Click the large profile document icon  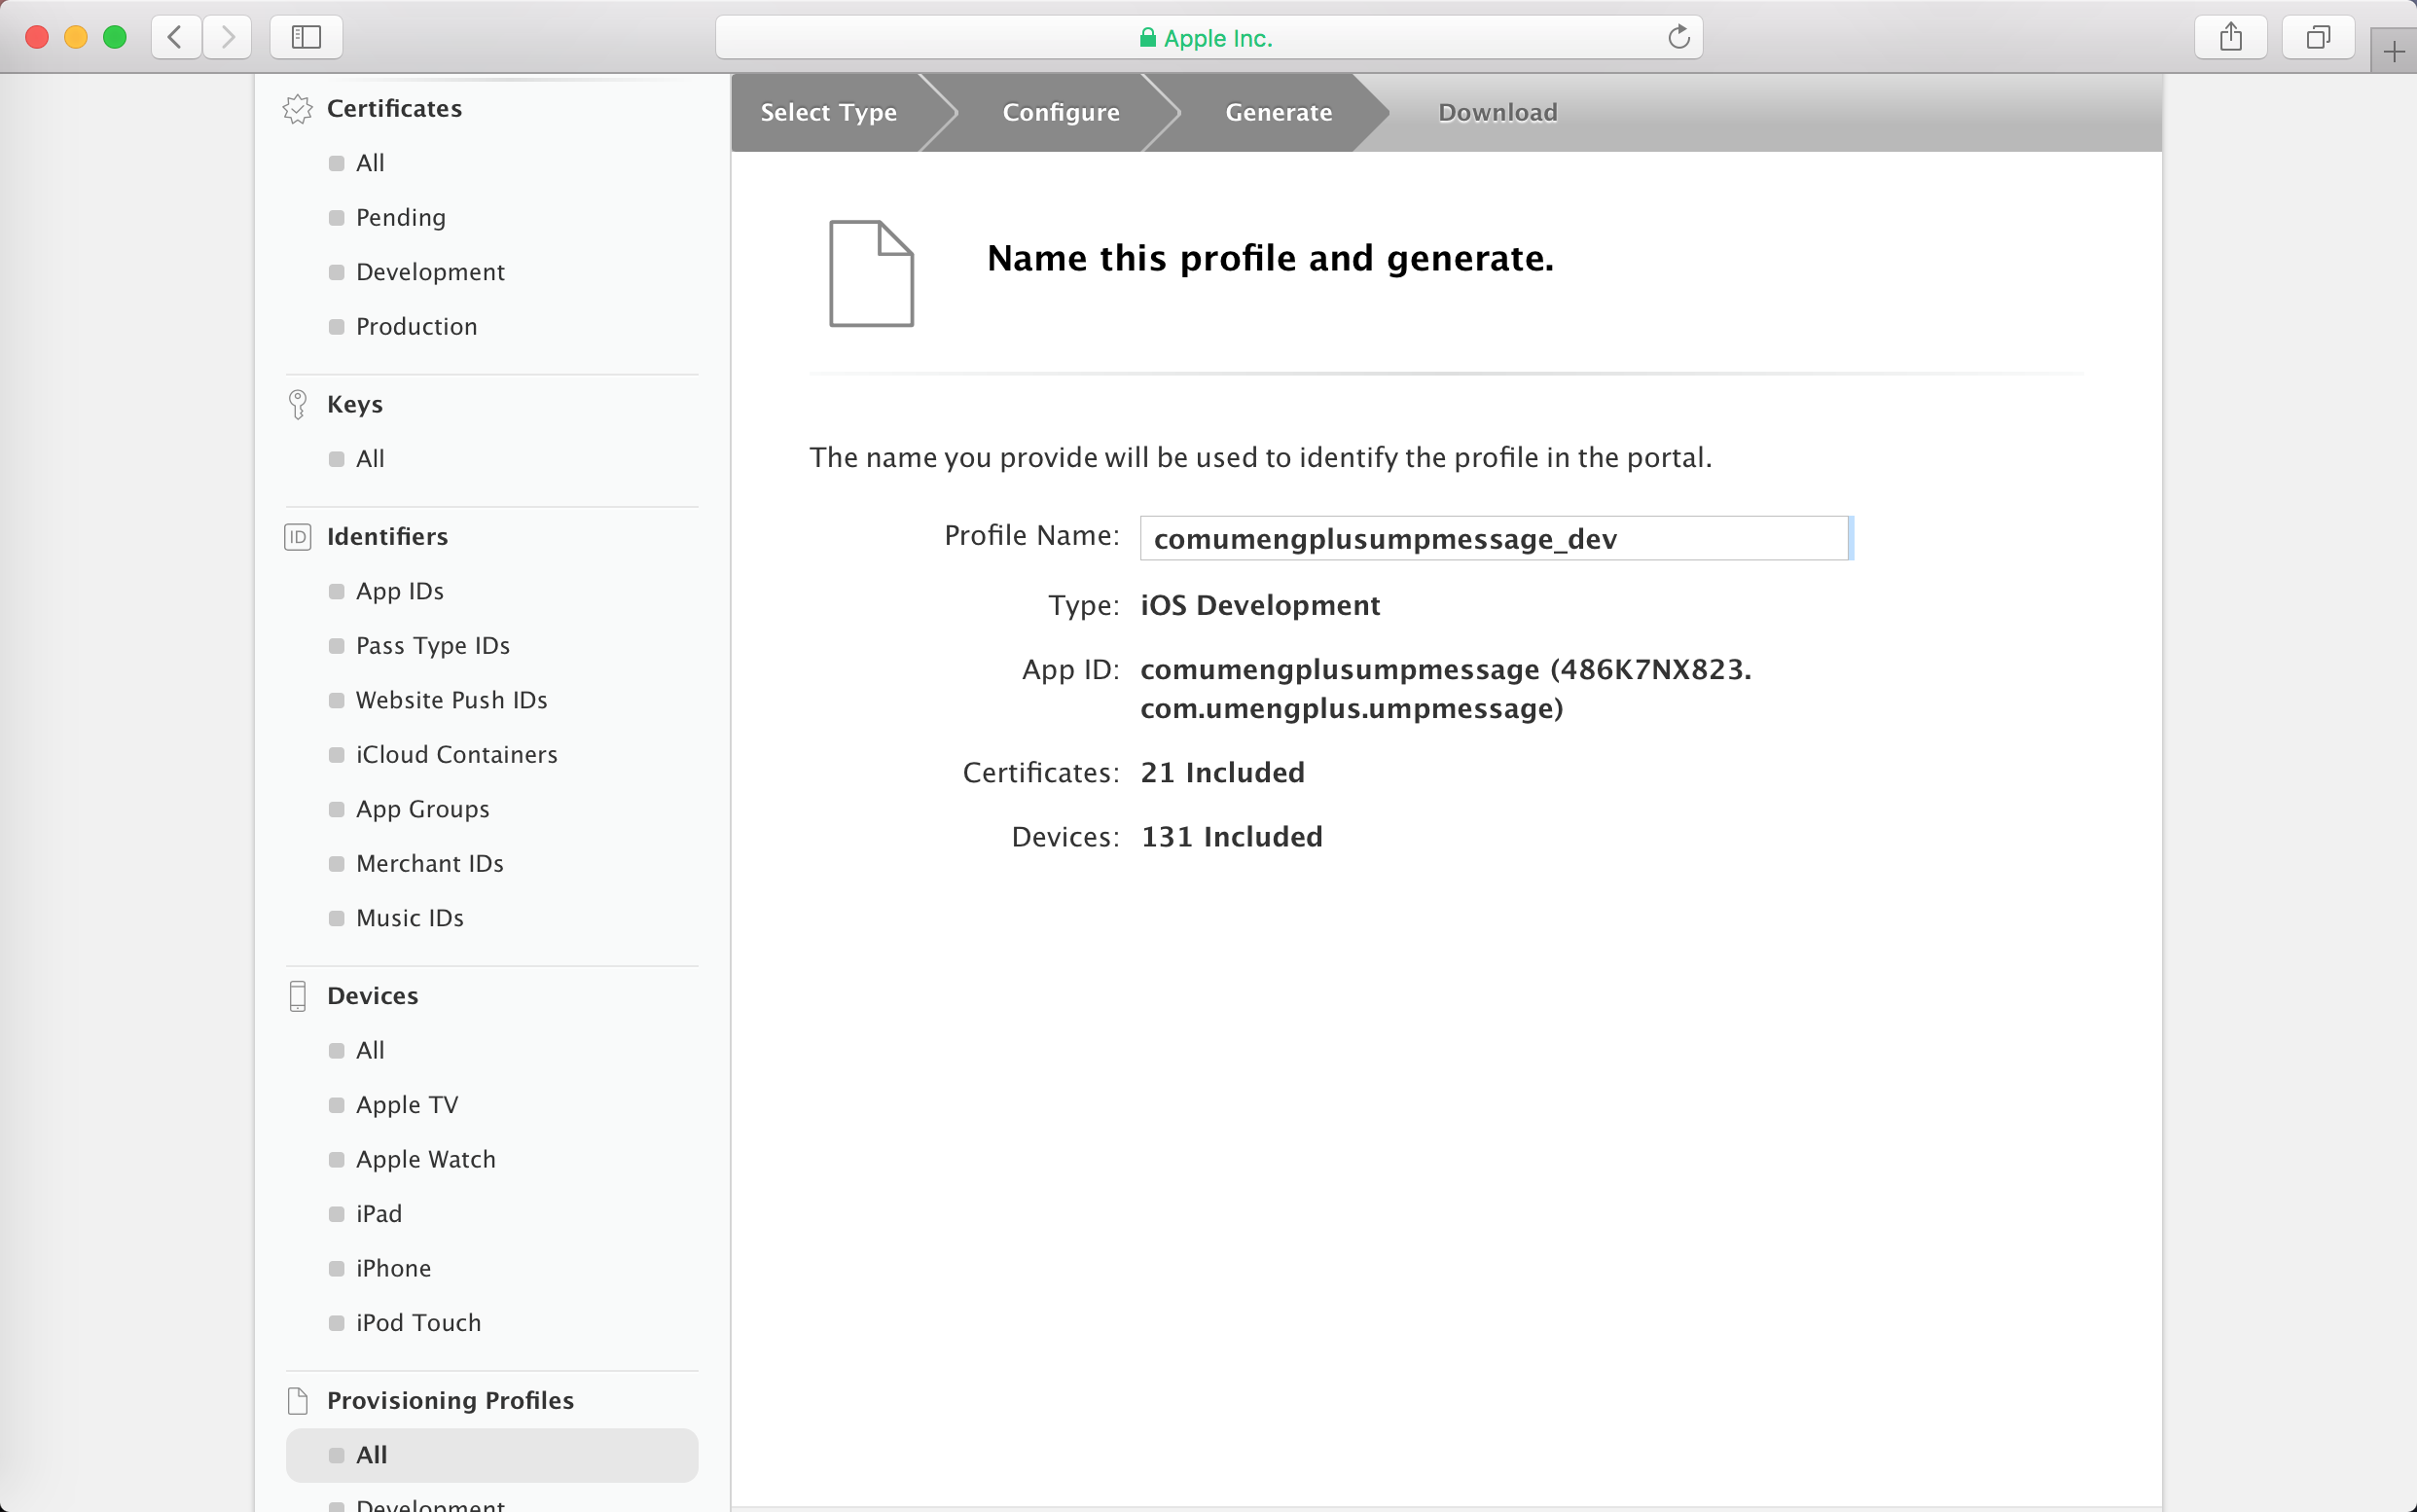point(871,273)
